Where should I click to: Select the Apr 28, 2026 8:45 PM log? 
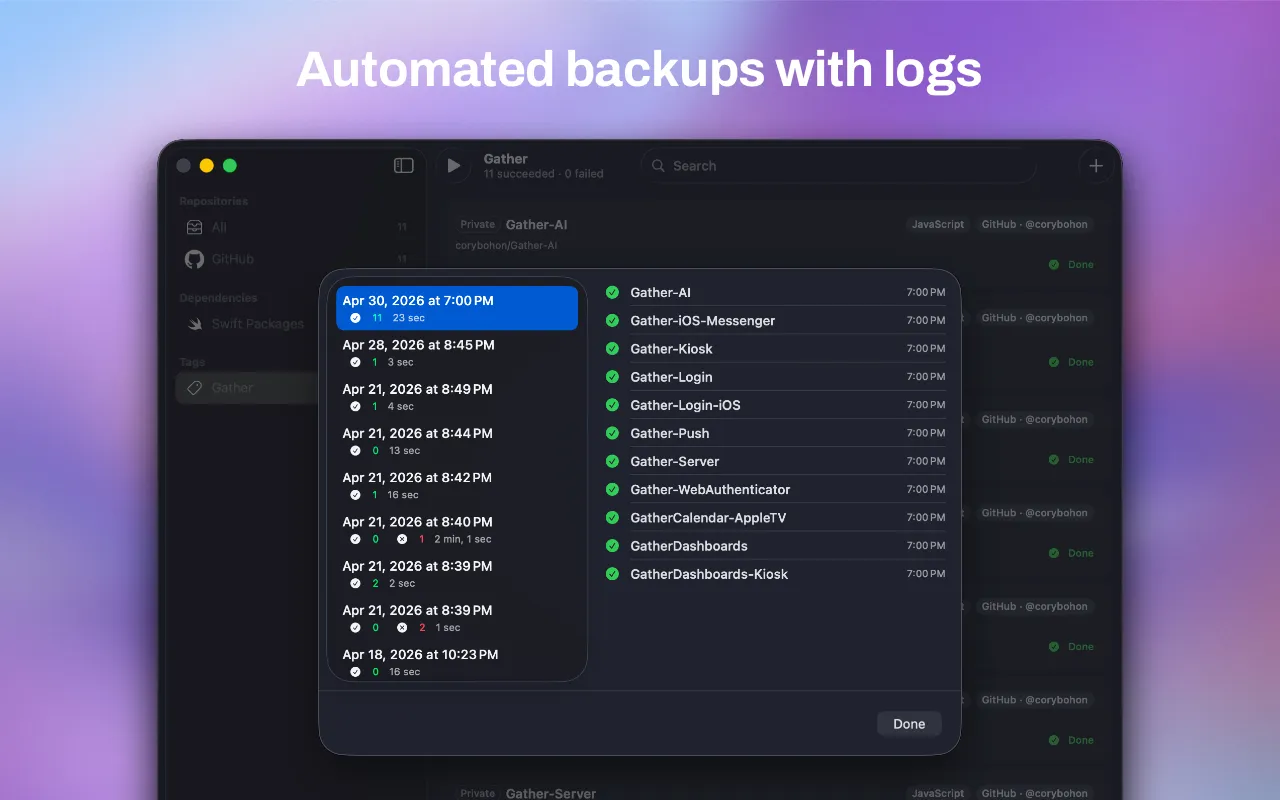click(457, 352)
